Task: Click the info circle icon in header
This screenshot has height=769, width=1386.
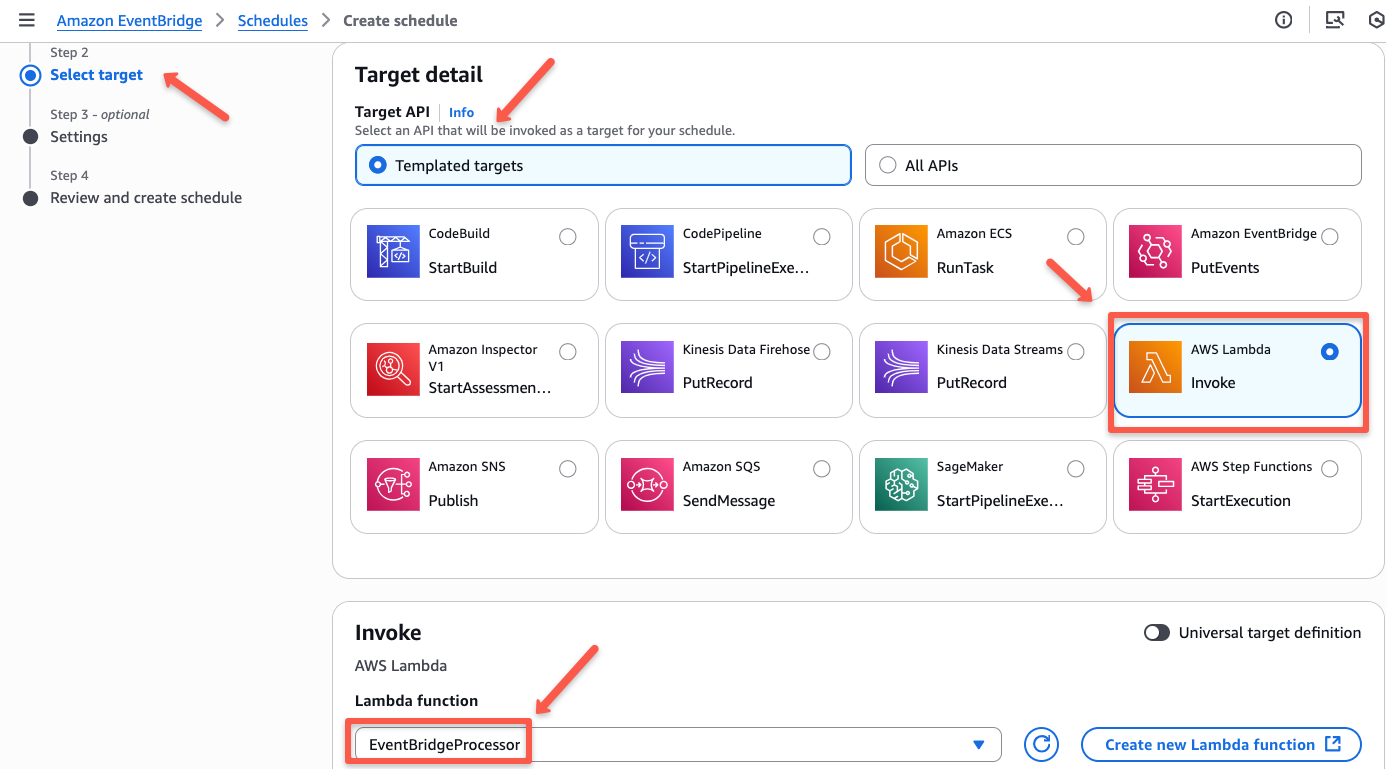Action: coord(1284,20)
